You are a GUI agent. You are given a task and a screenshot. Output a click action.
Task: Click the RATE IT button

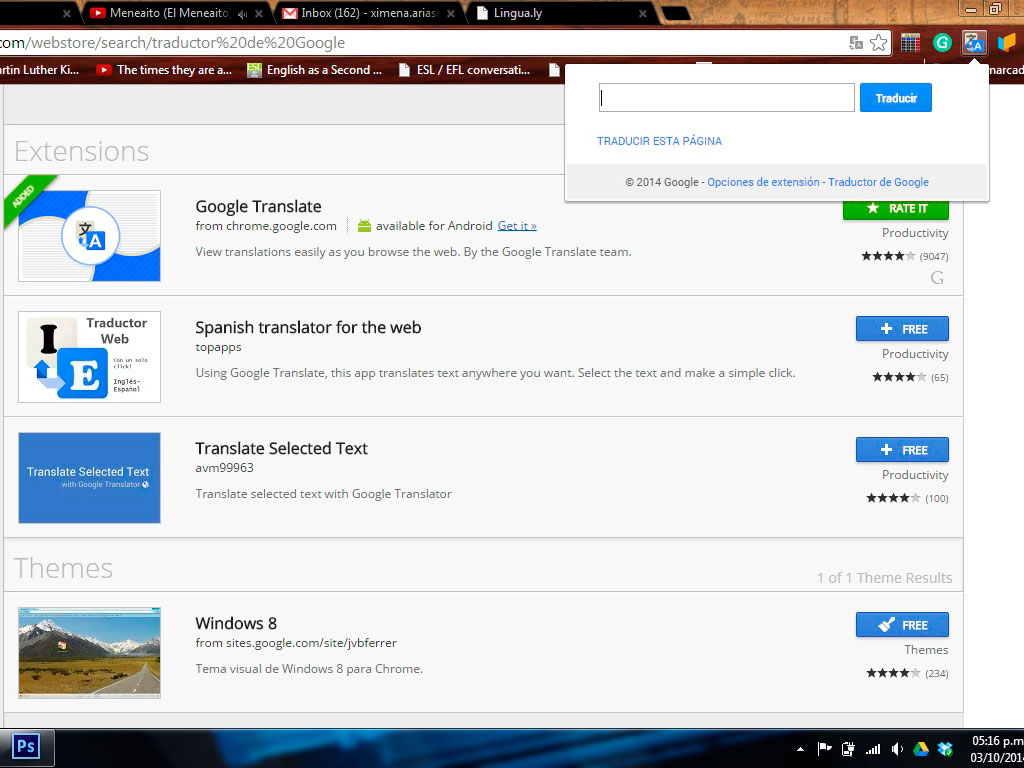coord(895,209)
